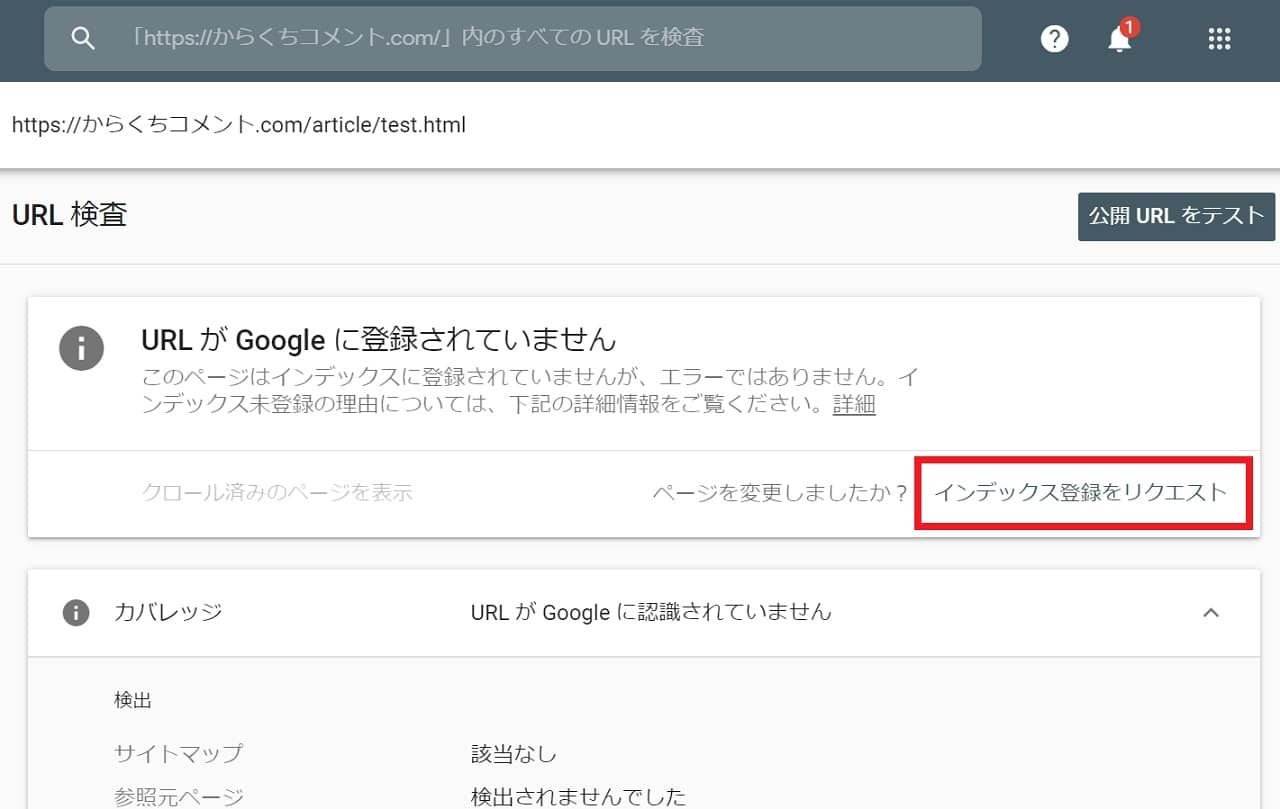The image size is (1280, 809).
Task: Click the ページを変更しましたか？ text
Action: pyautogui.click(x=780, y=492)
